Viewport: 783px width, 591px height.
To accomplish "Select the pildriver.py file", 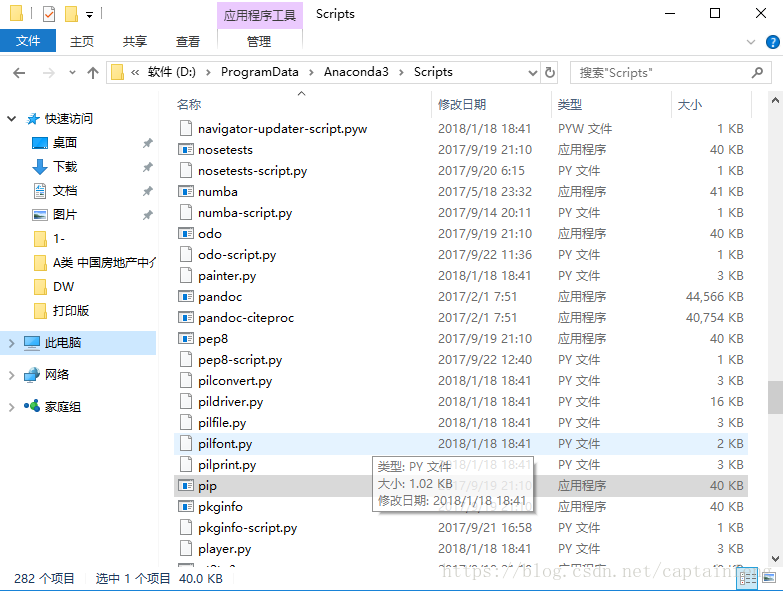I will click(230, 402).
